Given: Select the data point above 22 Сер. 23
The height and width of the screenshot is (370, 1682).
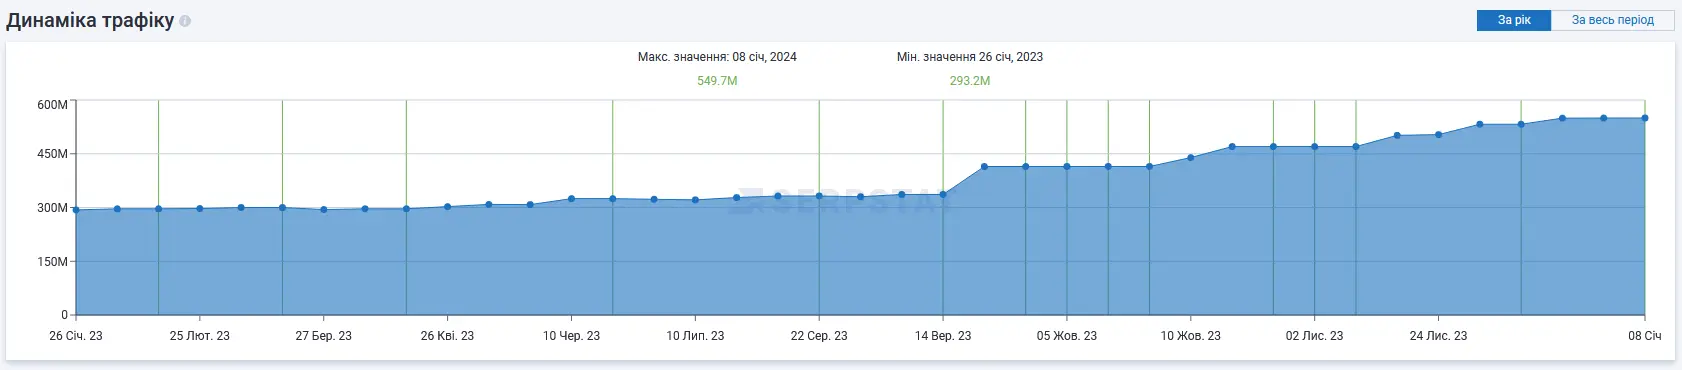Looking at the screenshot, I should click(x=819, y=196).
